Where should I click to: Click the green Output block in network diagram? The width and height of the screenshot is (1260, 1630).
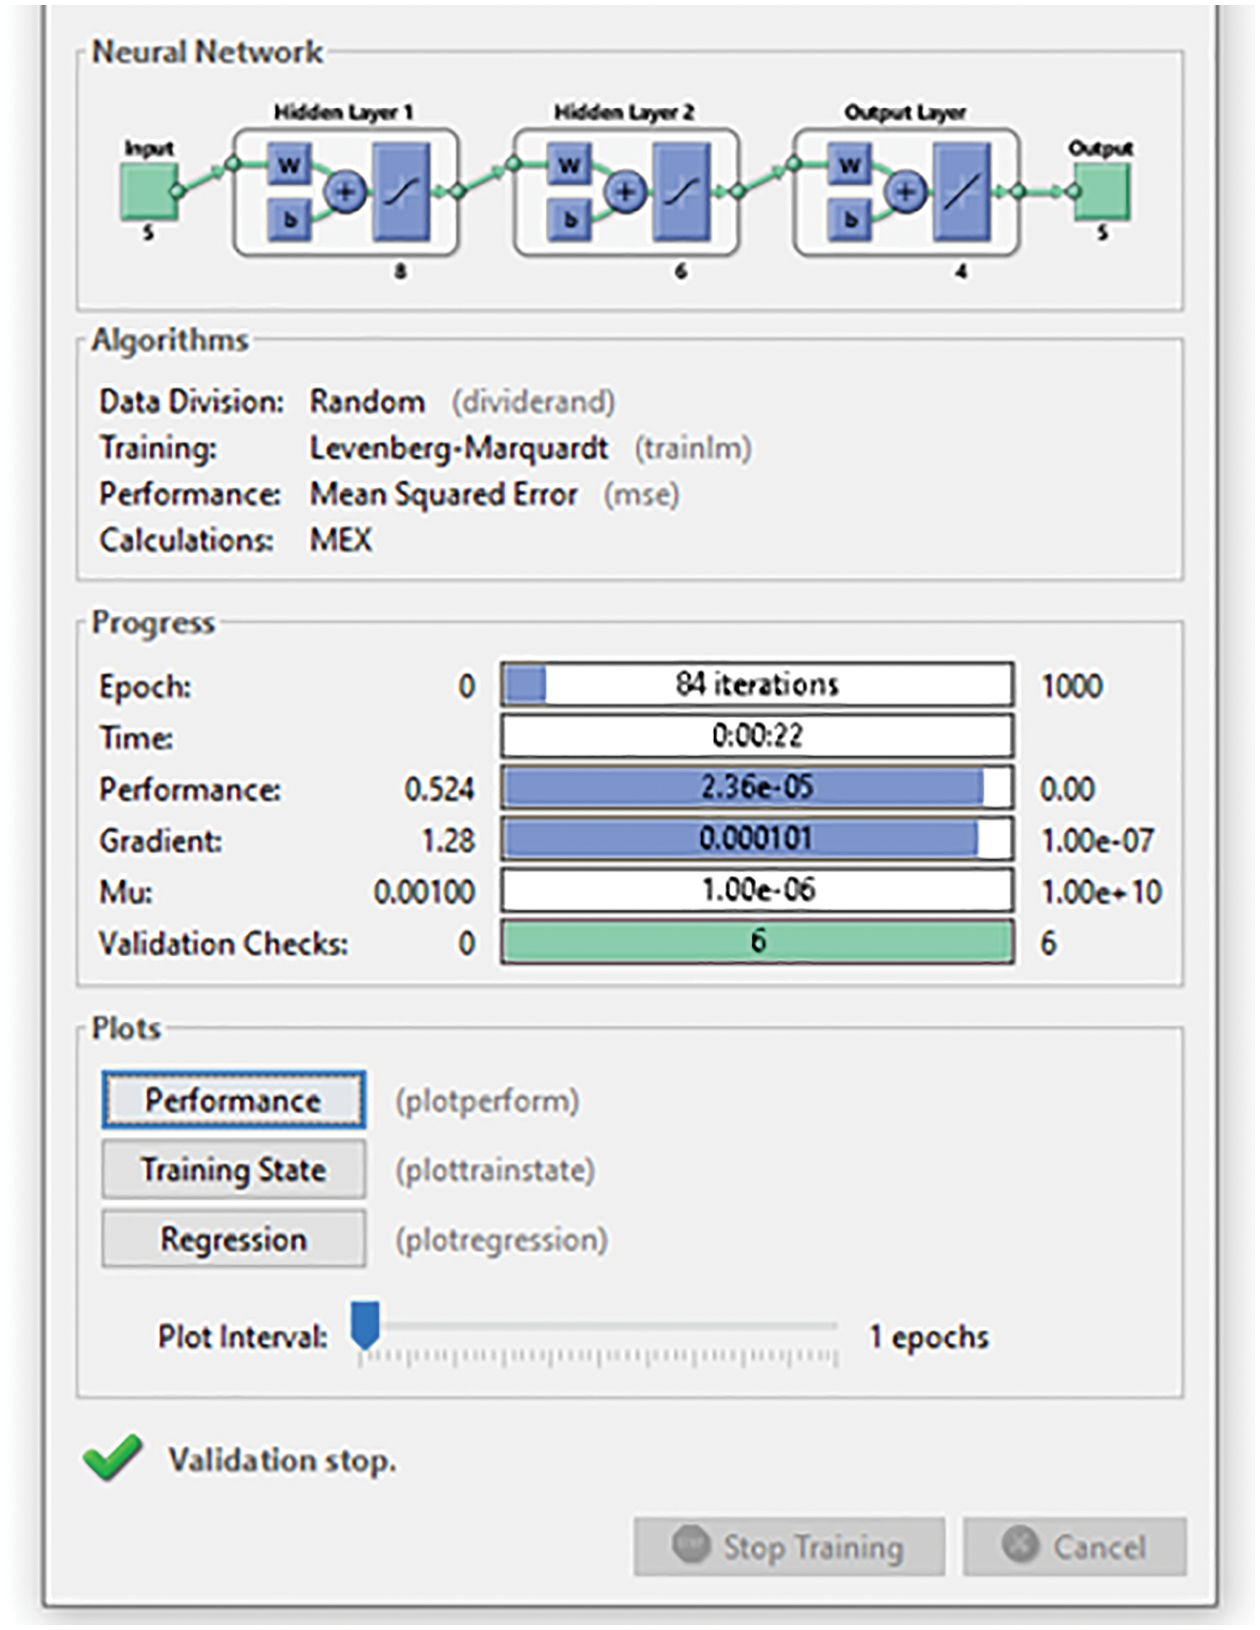click(x=1101, y=191)
